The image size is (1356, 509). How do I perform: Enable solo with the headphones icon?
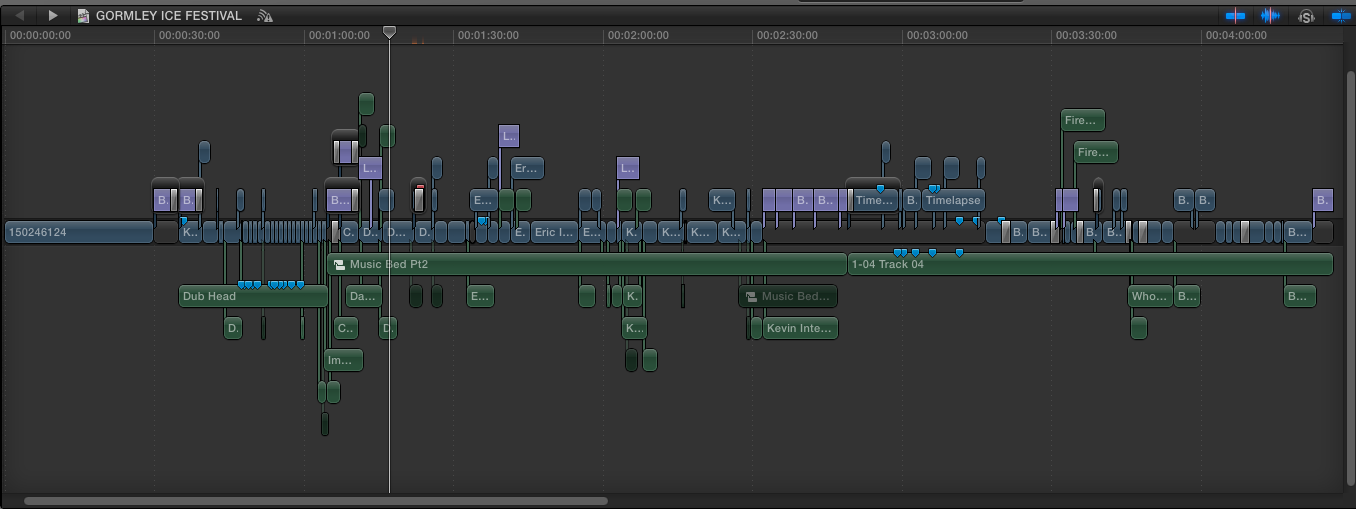click(1306, 16)
